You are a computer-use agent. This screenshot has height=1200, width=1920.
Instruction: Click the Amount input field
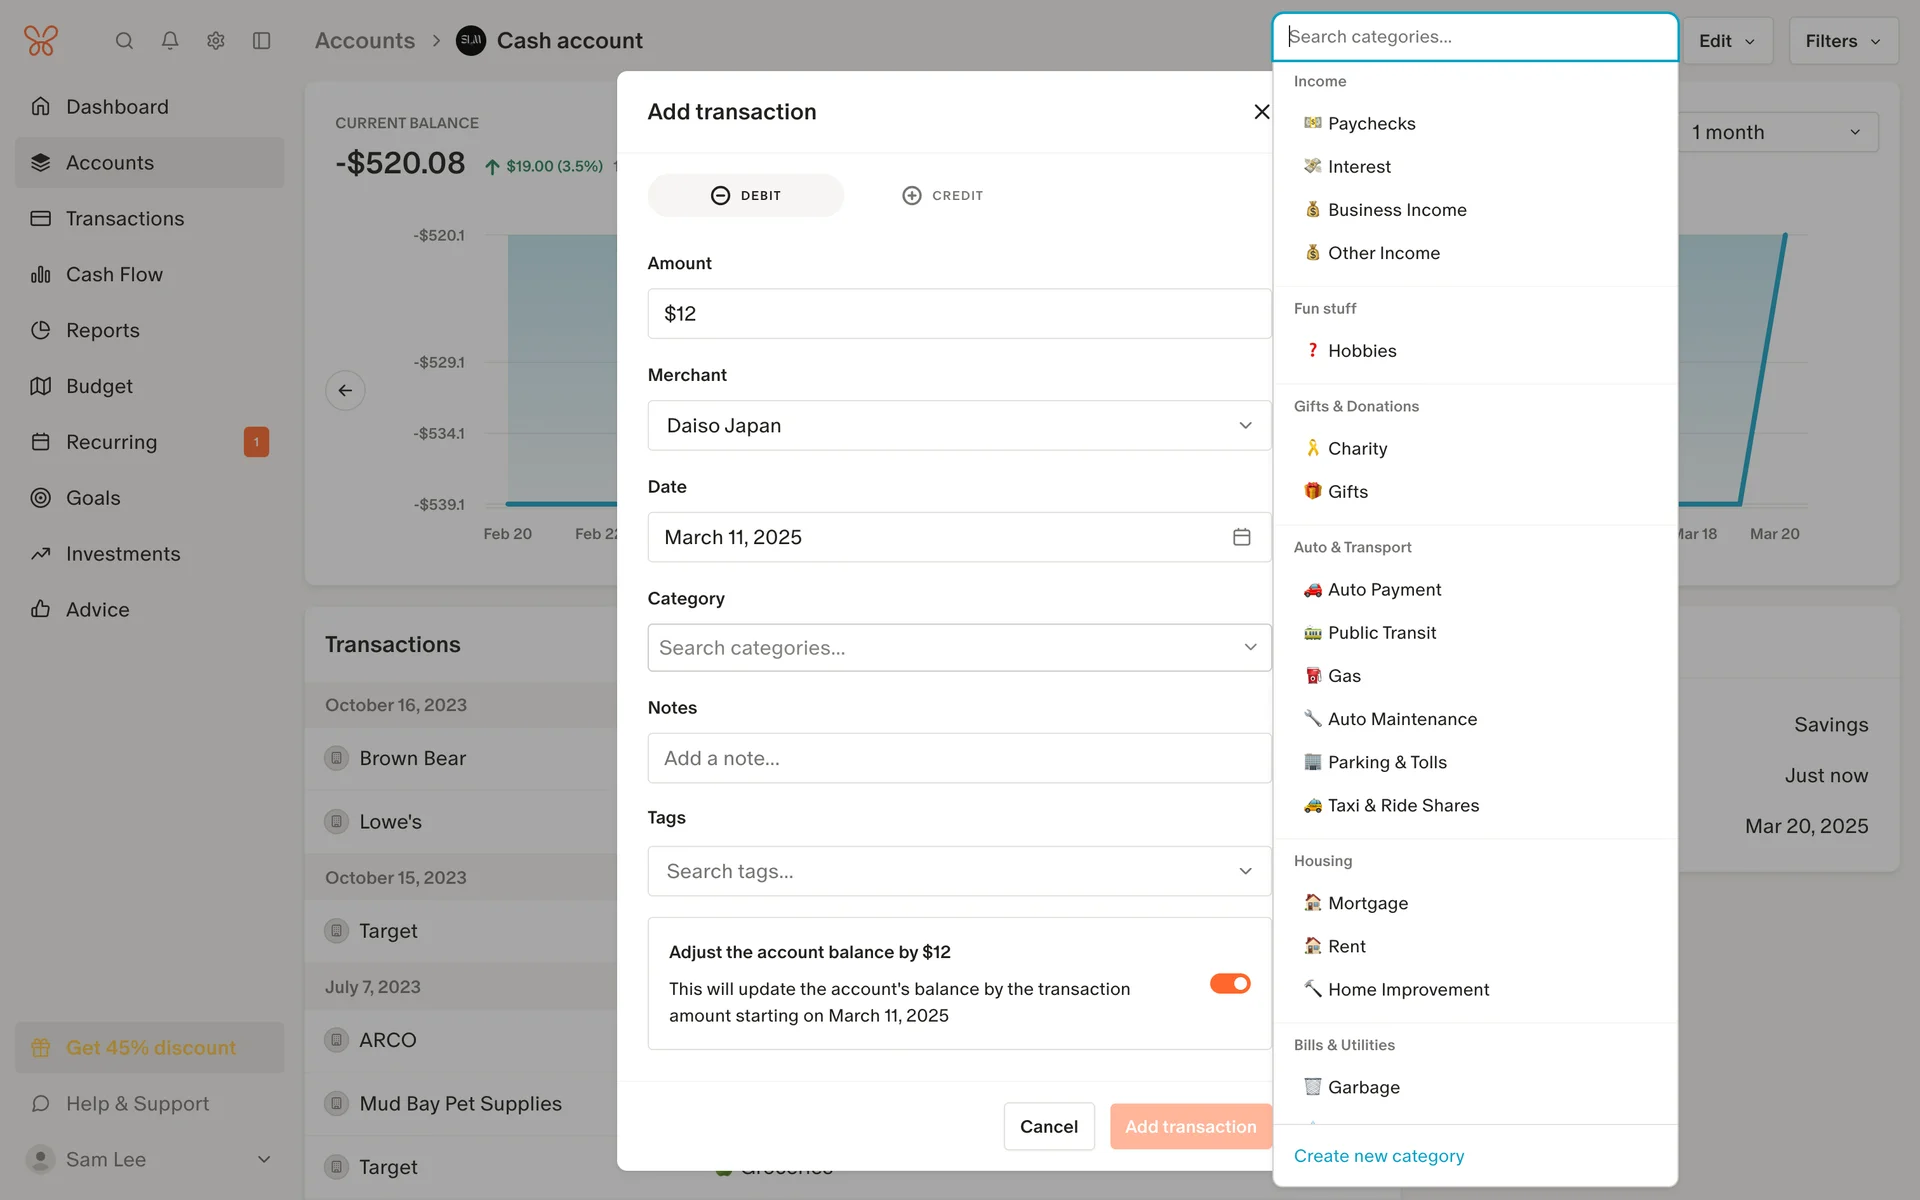coord(958,314)
